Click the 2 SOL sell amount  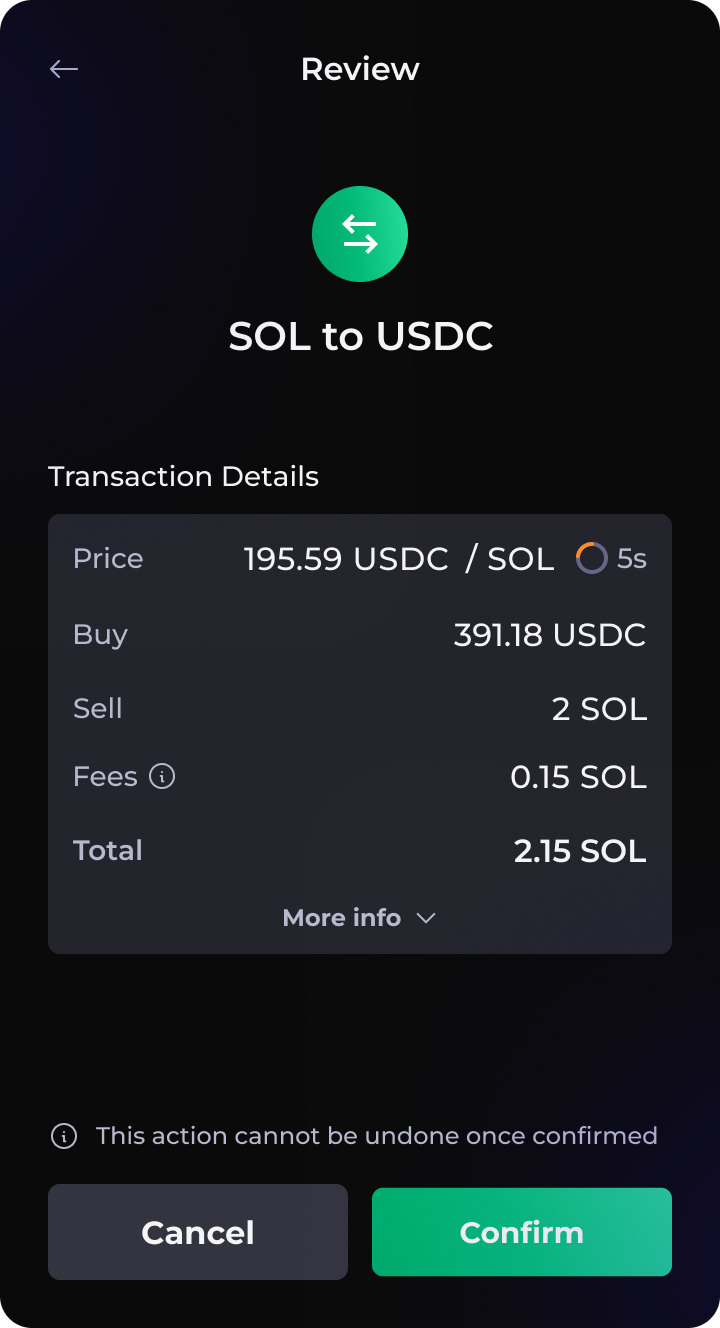pos(599,709)
